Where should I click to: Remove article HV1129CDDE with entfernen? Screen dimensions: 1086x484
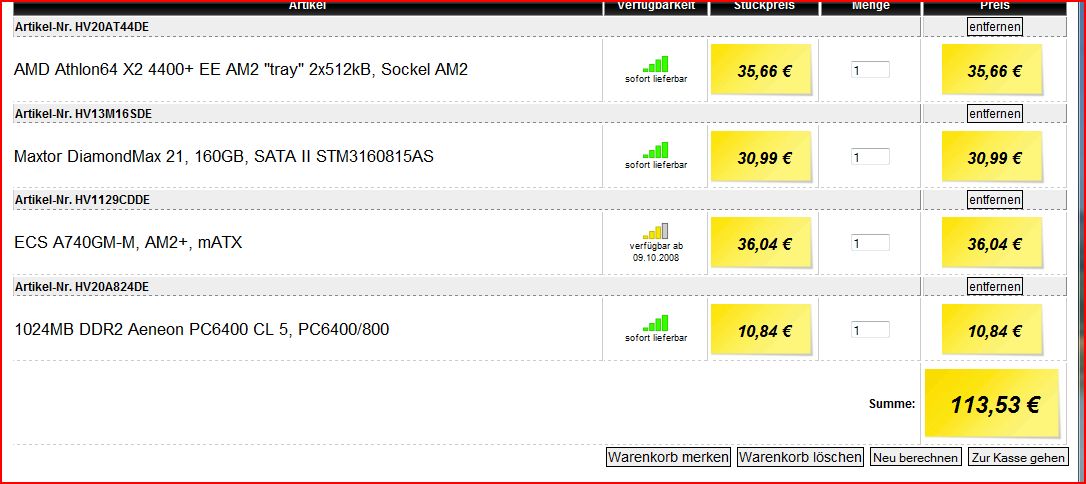point(995,199)
